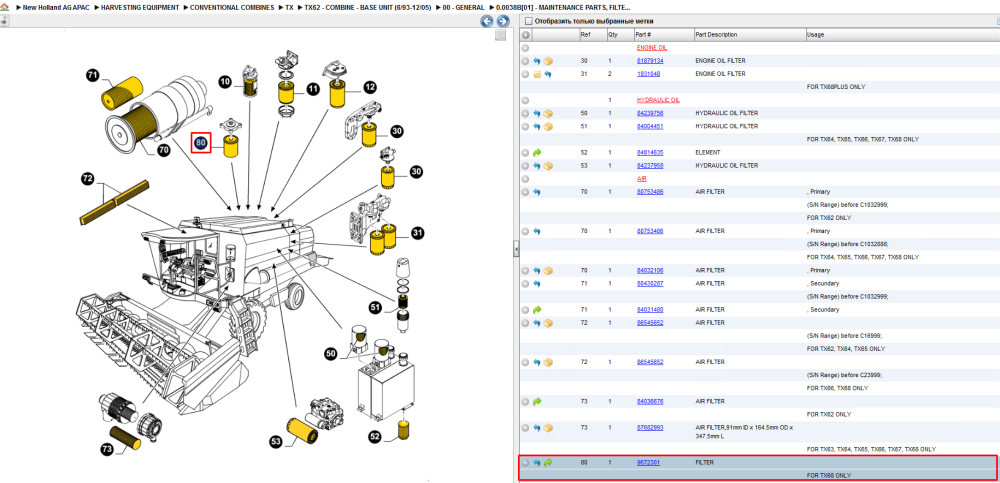Click 'ELEMENT' description in row 52

click(x=708, y=153)
